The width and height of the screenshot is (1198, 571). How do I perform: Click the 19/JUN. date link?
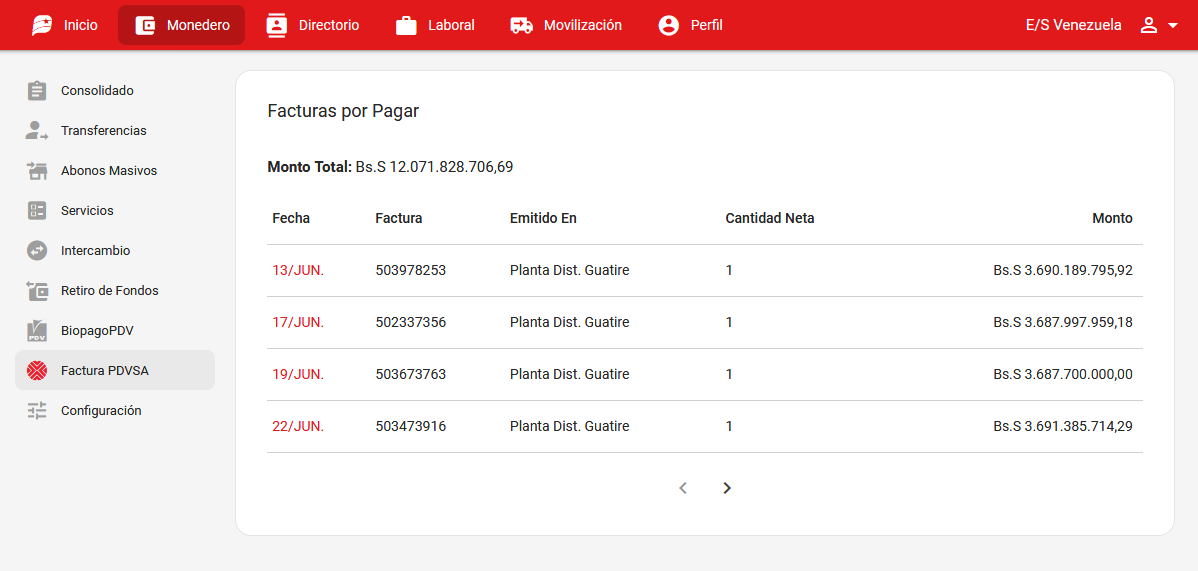[298, 375]
